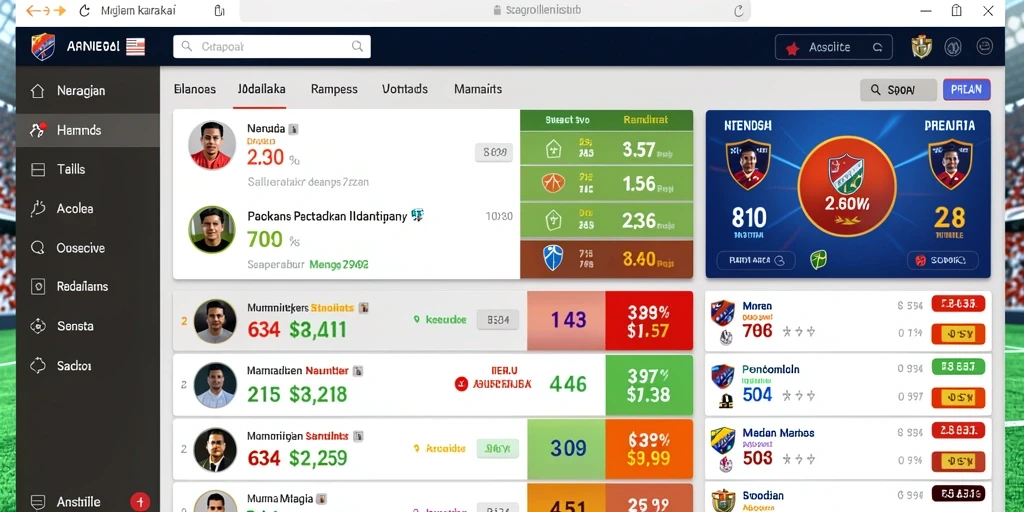Viewport: 1024px width, 512px height.
Task: Click the green shield icon below center badge
Action: pyautogui.click(x=818, y=260)
